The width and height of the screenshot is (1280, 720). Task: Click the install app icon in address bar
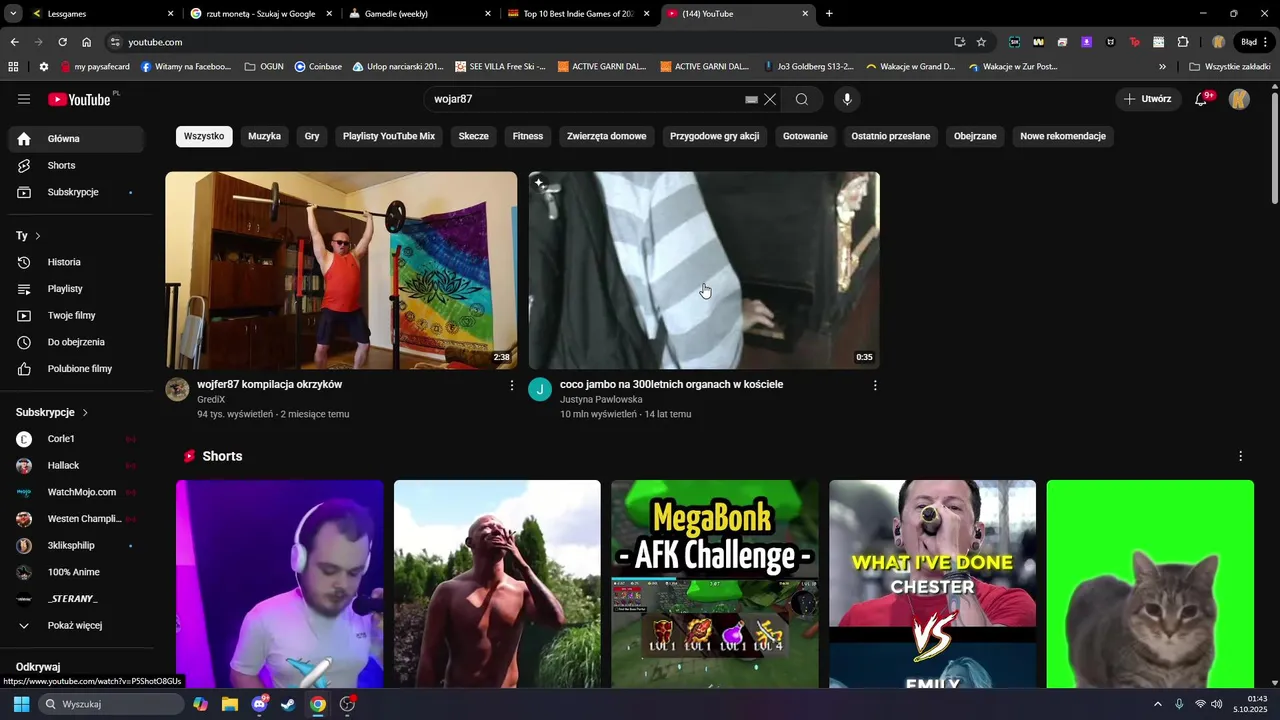point(960,42)
